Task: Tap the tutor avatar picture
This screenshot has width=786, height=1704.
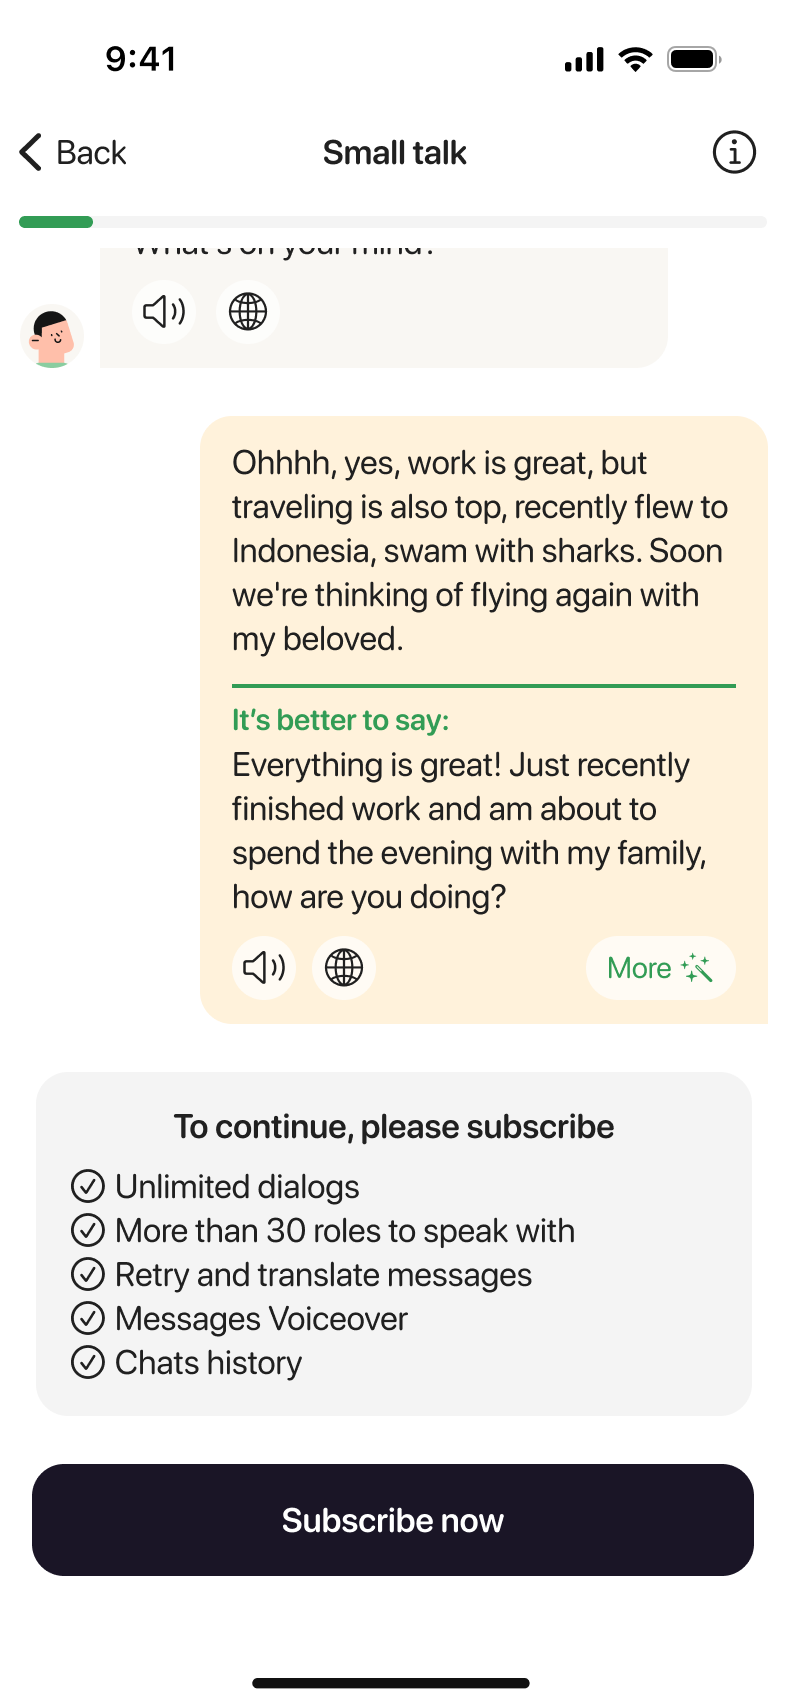Action: tap(52, 336)
